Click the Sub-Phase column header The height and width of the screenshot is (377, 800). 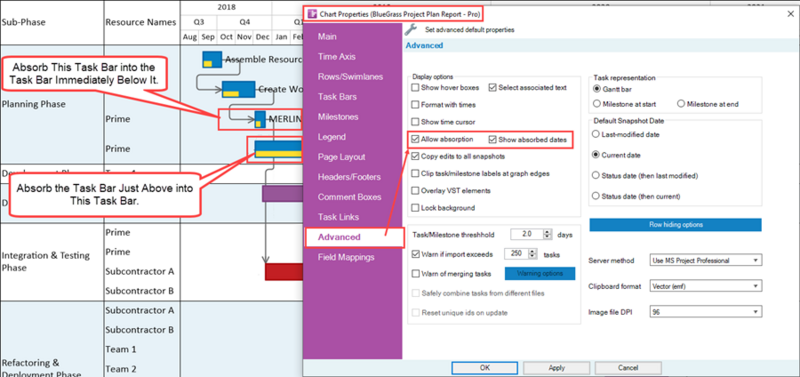pyautogui.click(x=23, y=22)
